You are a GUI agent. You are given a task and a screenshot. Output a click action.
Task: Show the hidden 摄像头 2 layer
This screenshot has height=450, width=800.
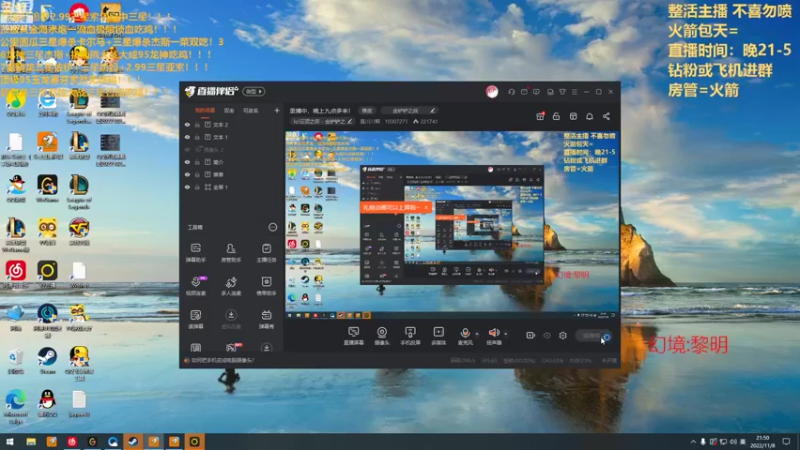click(187, 149)
